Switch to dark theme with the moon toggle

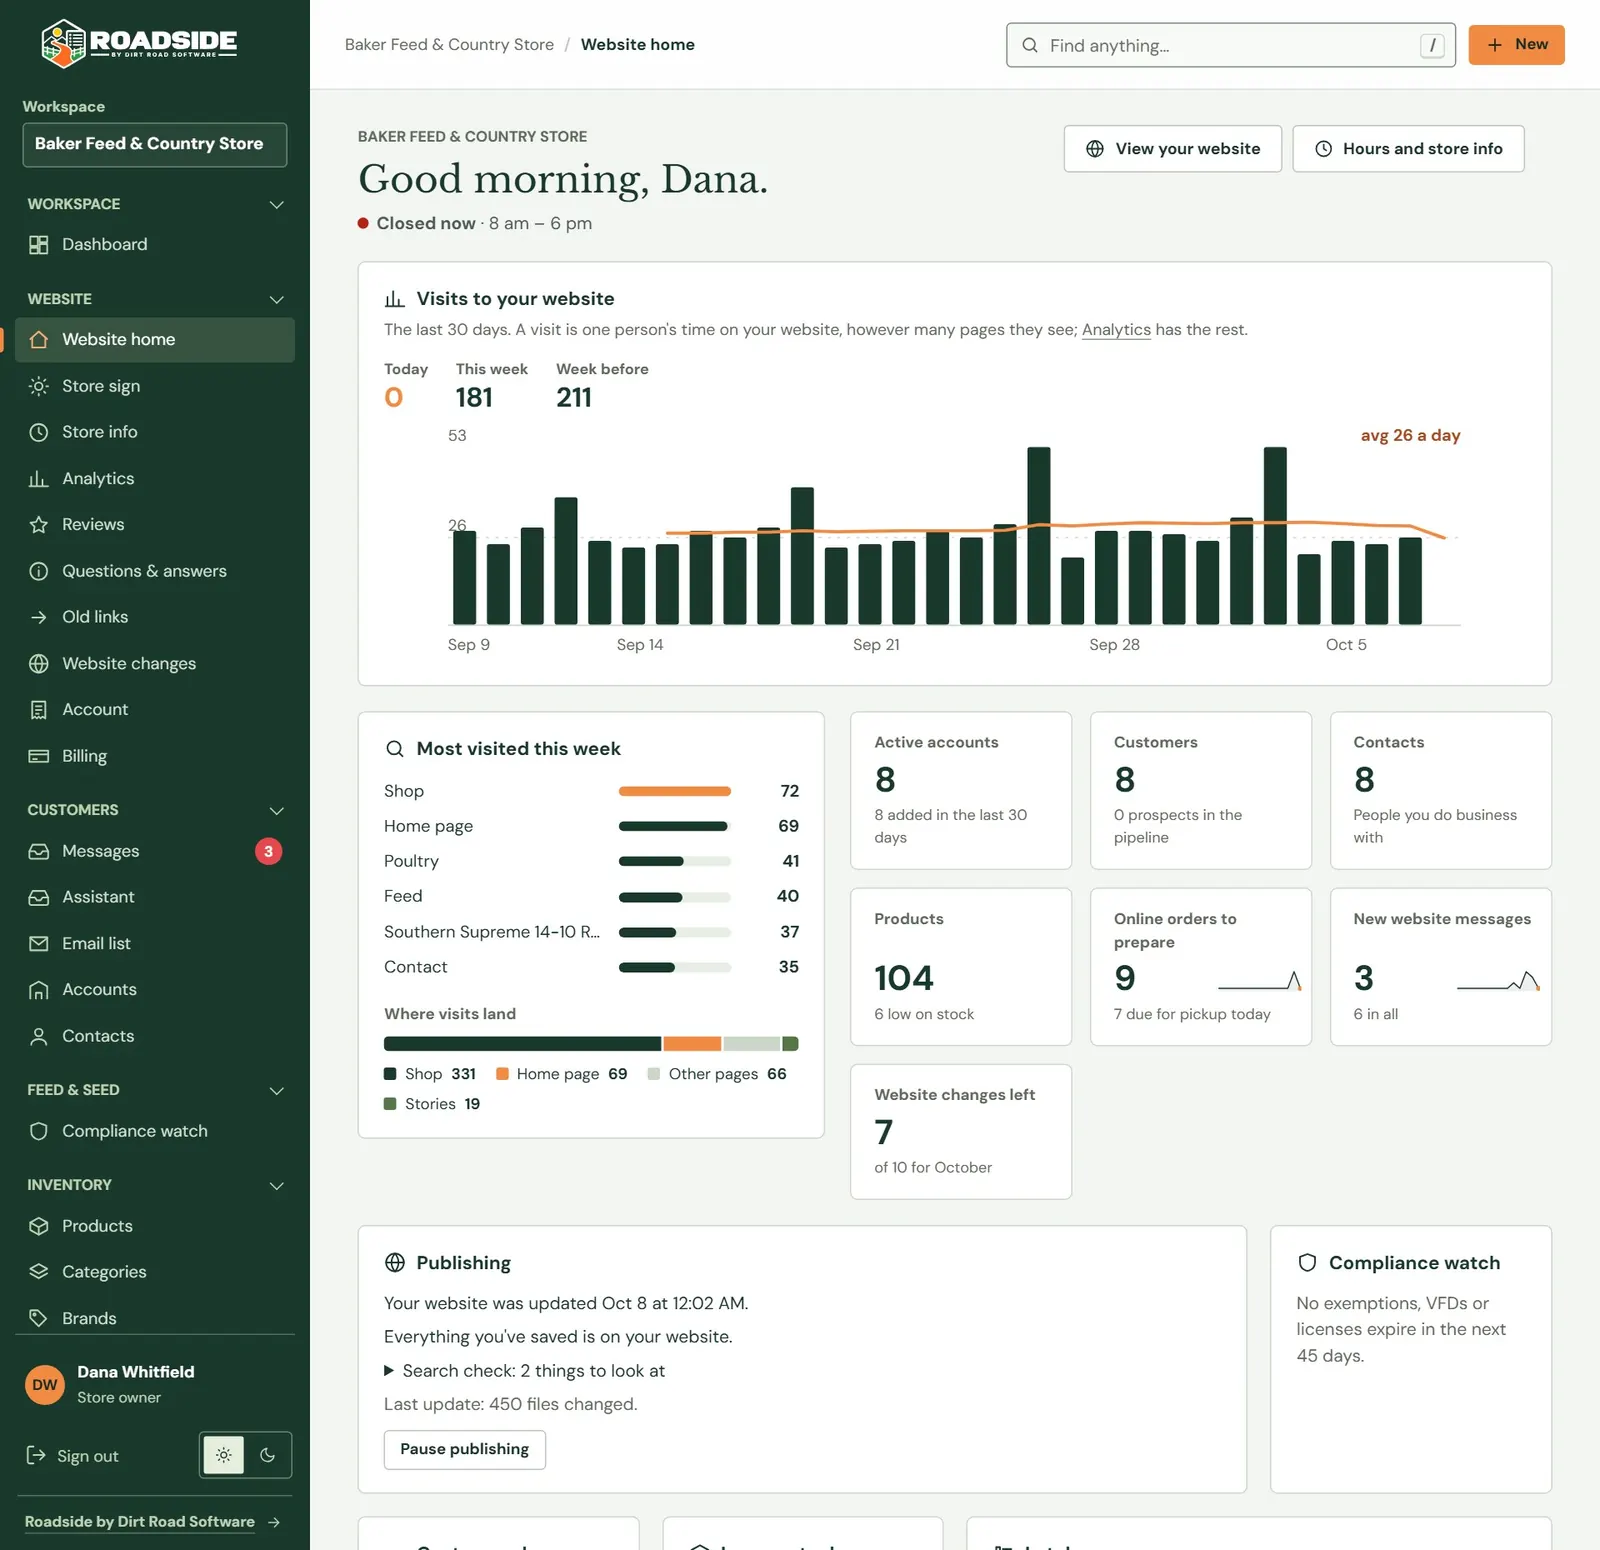coord(268,1455)
